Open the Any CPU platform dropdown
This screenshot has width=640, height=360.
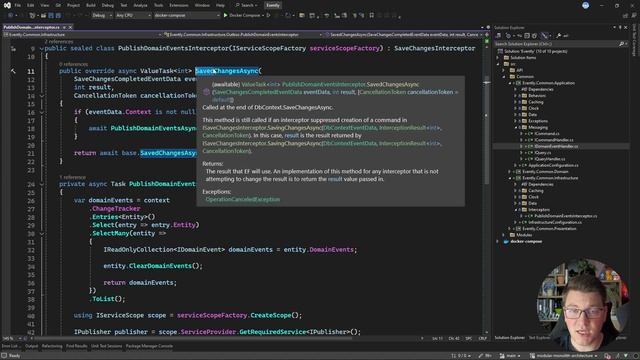133,16
